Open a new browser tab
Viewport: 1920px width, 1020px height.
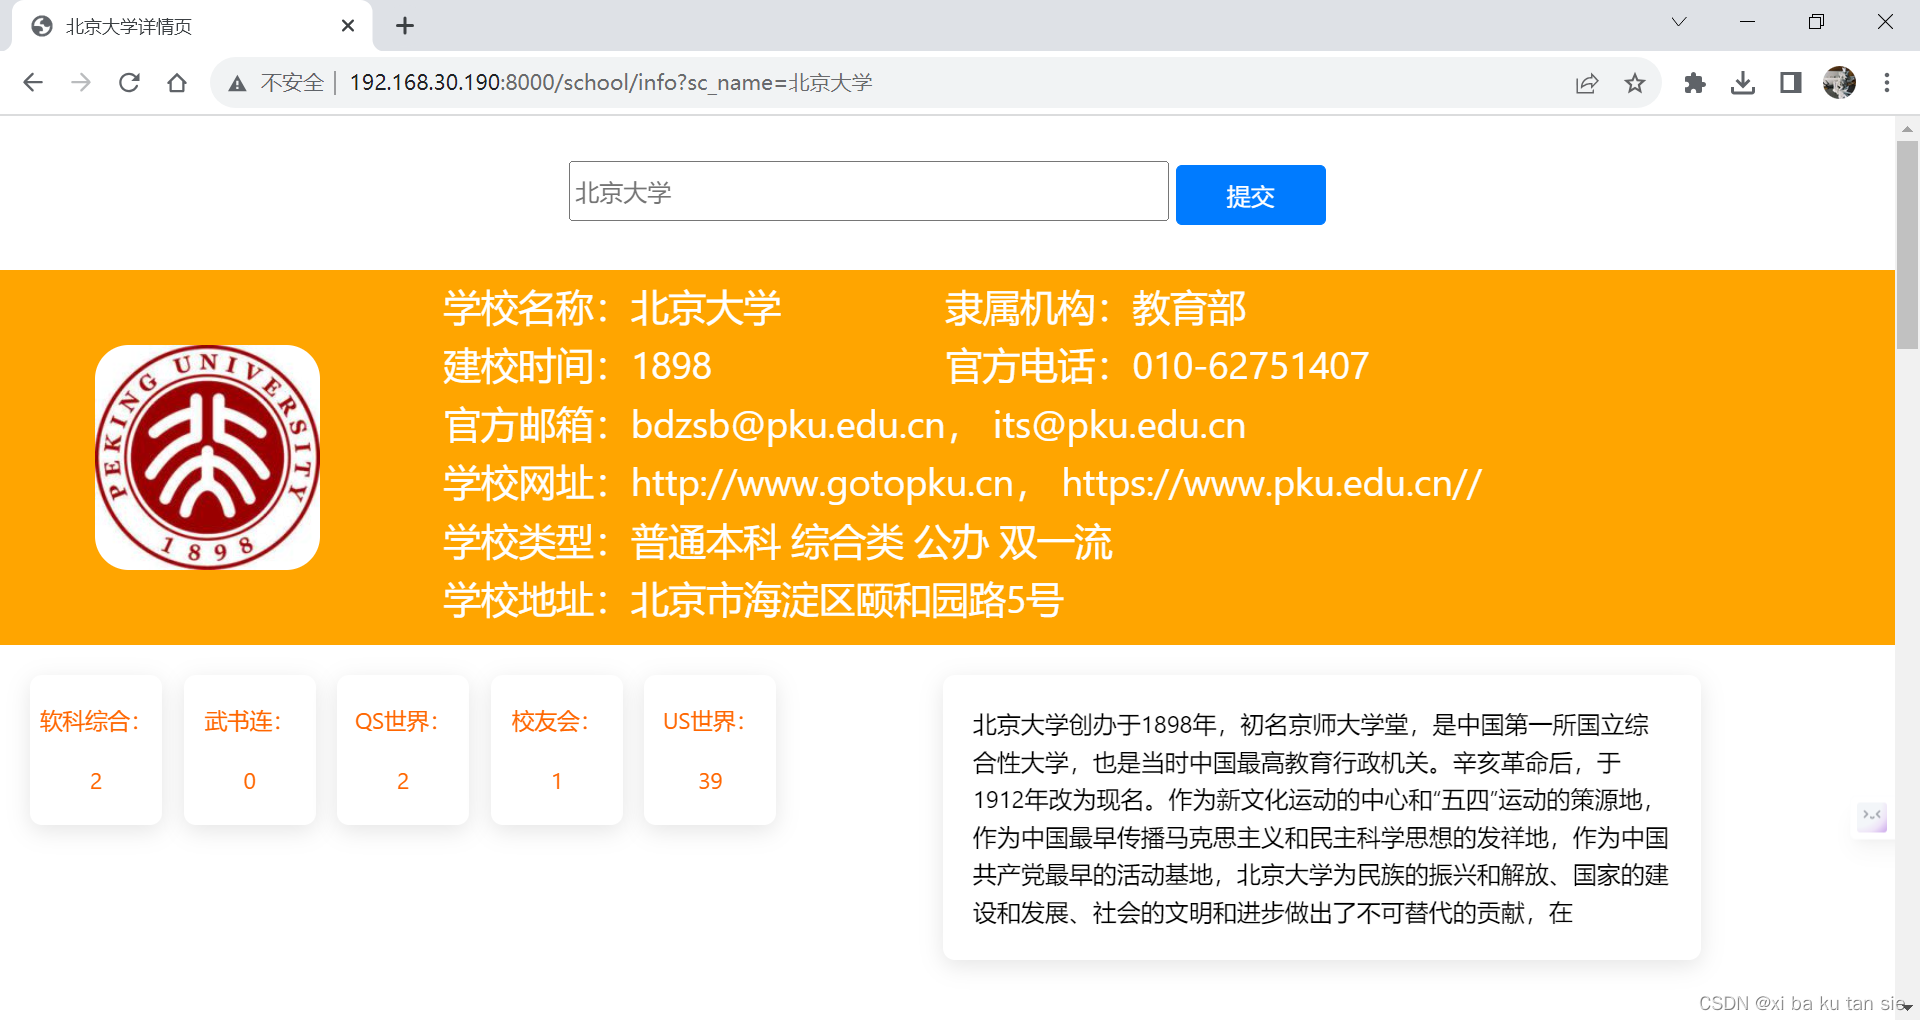404,25
